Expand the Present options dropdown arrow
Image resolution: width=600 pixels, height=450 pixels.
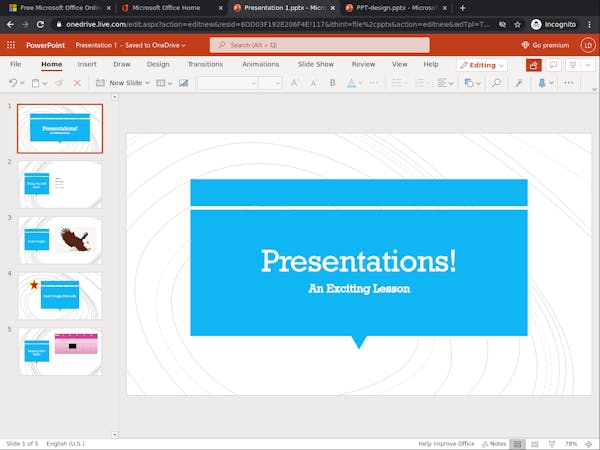(588, 65)
